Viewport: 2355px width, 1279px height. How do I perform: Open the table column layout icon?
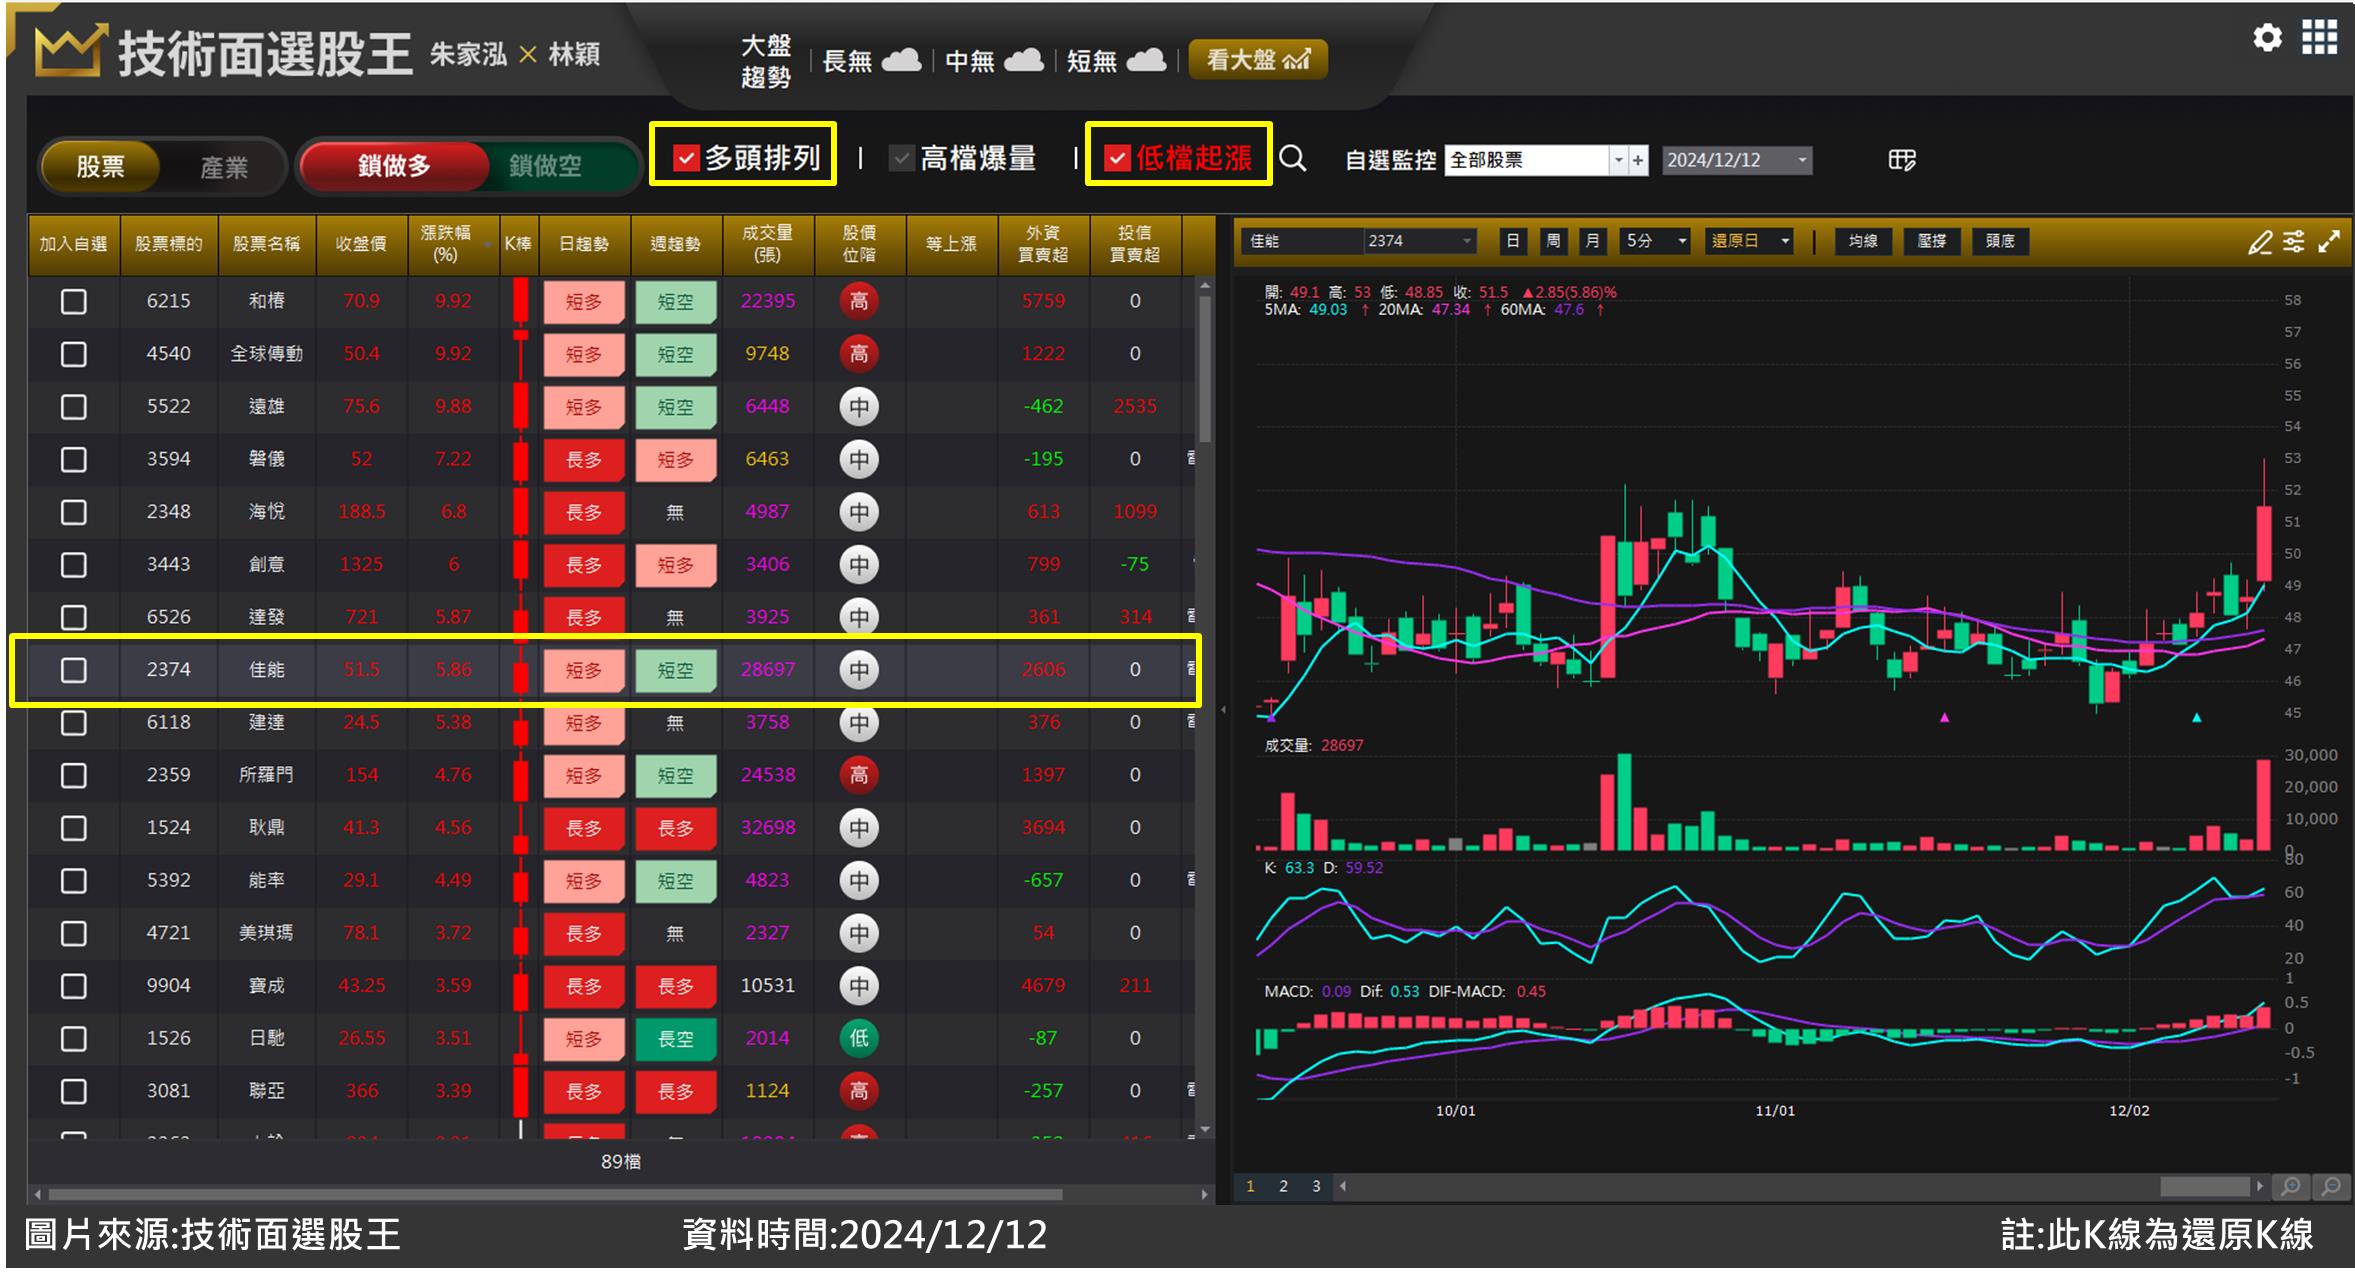[1901, 160]
